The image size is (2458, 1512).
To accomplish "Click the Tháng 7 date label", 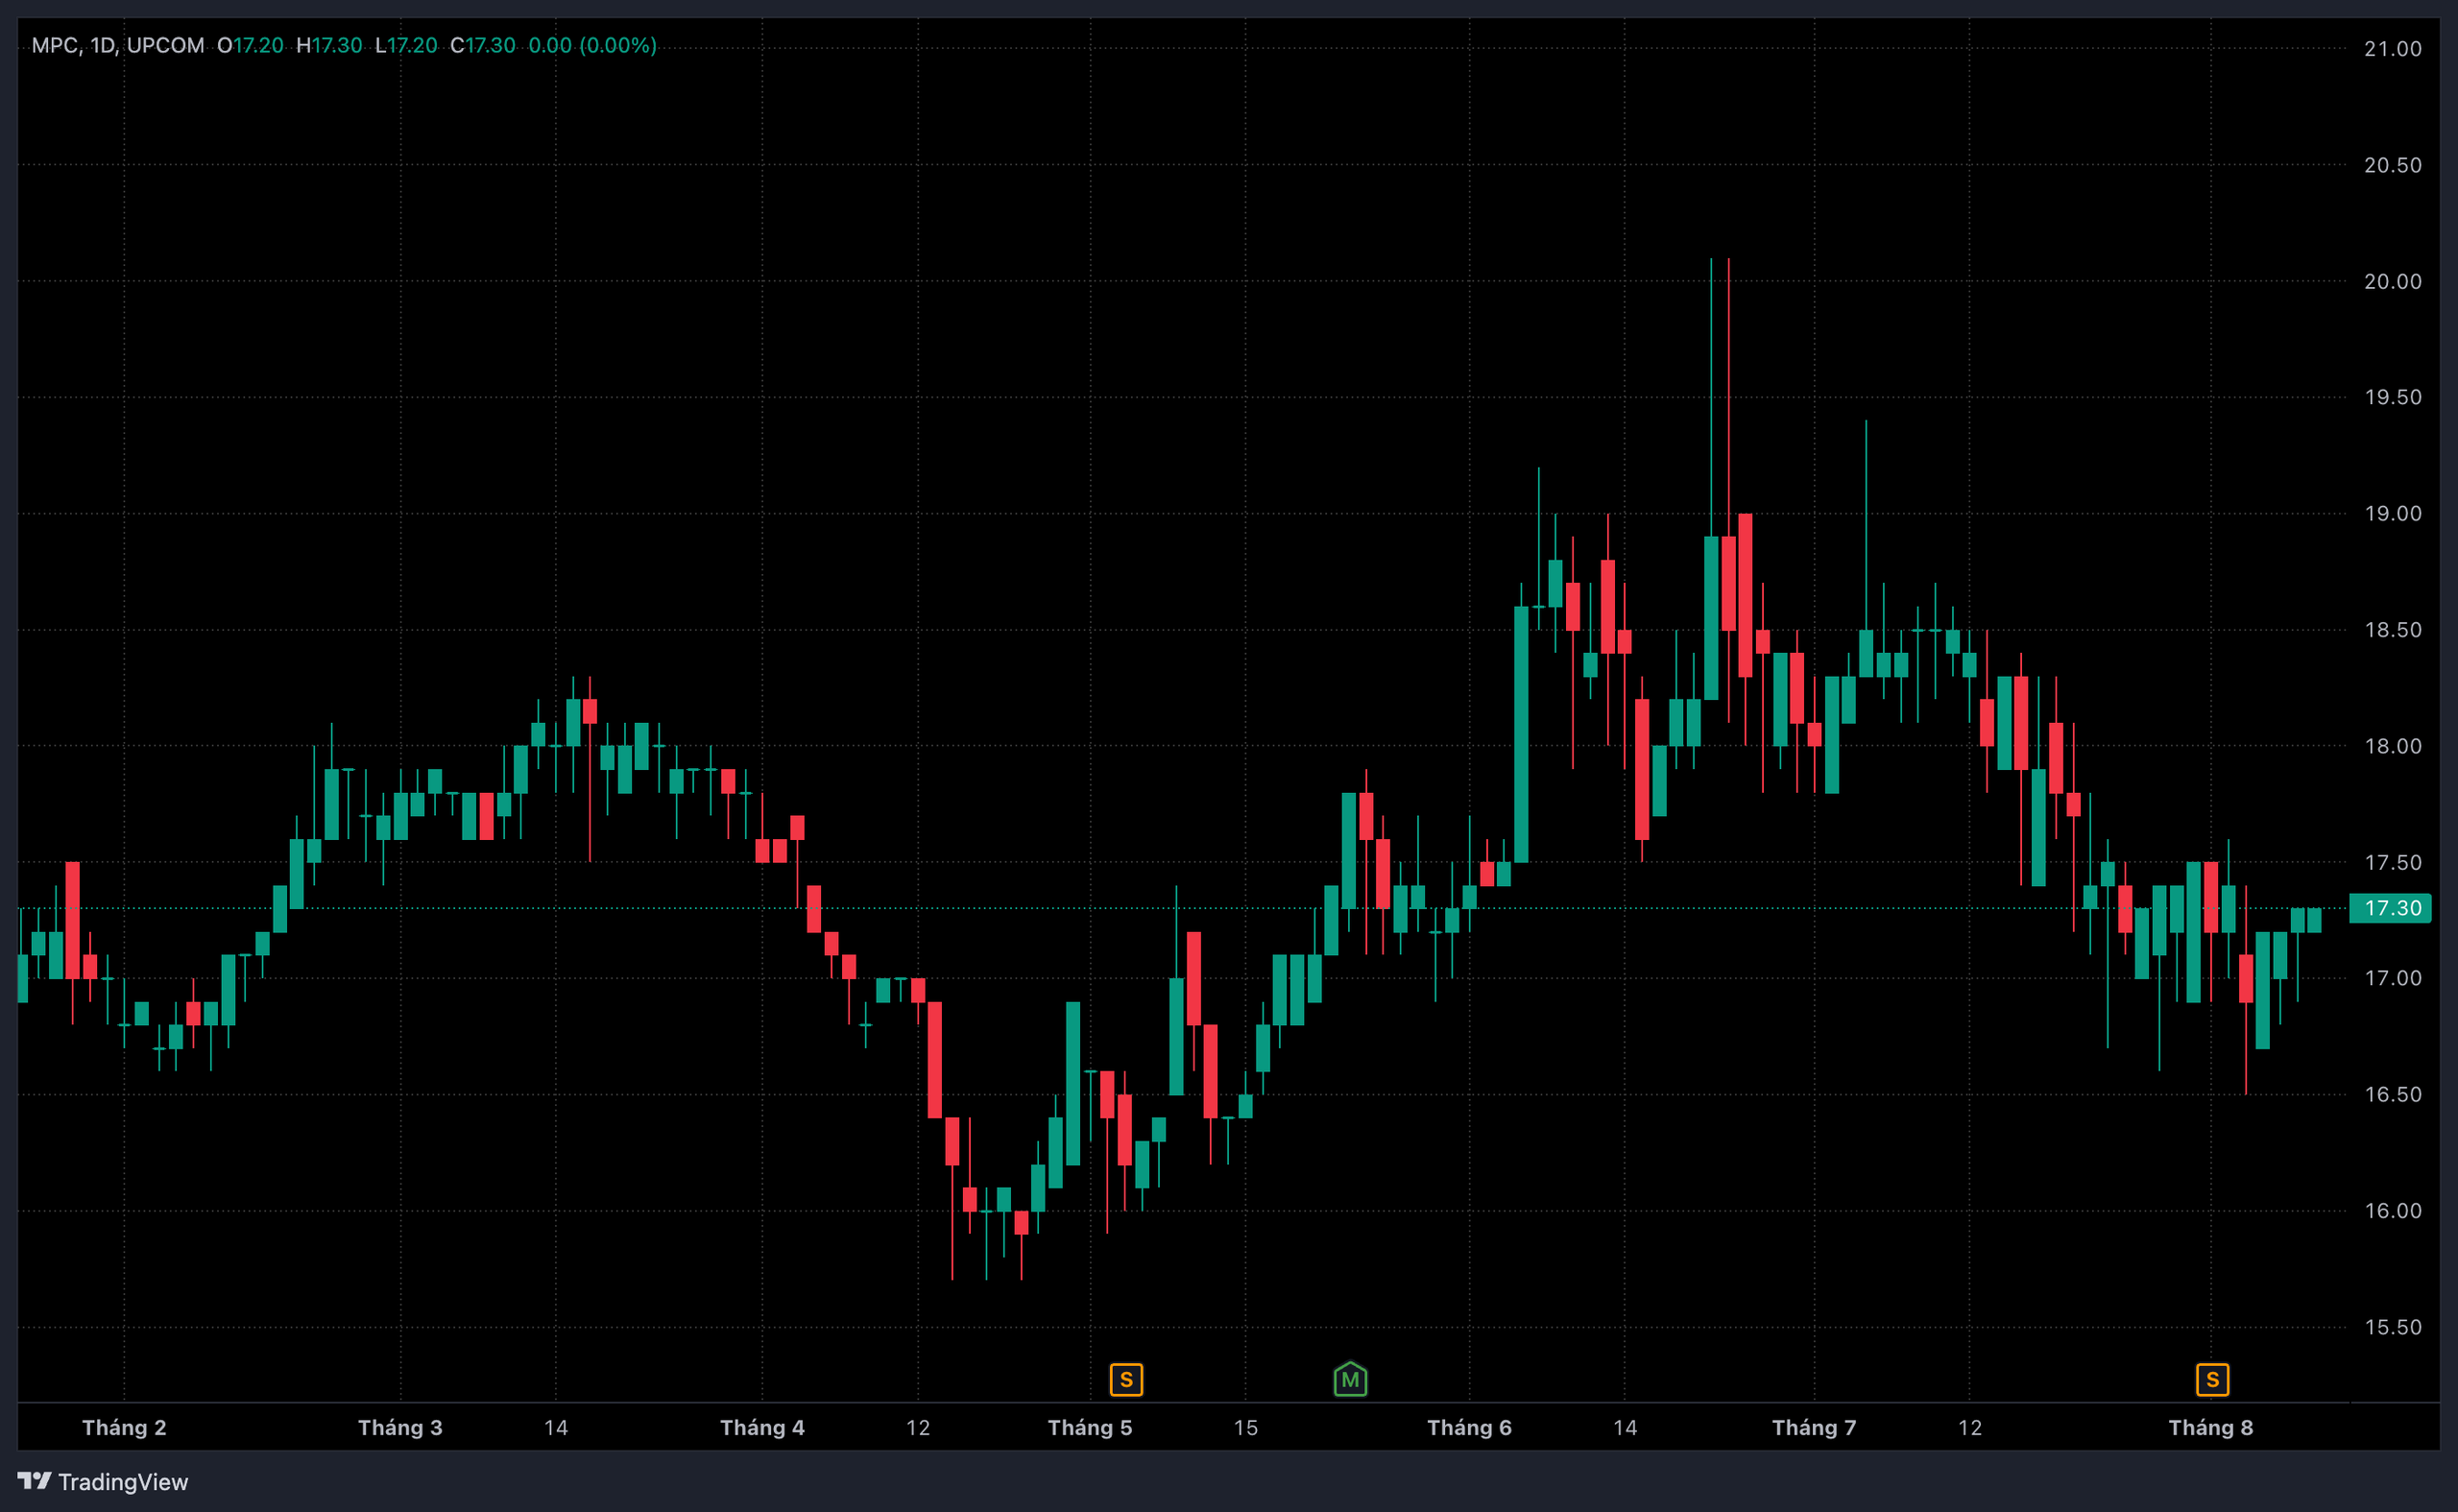I will (1814, 1427).
